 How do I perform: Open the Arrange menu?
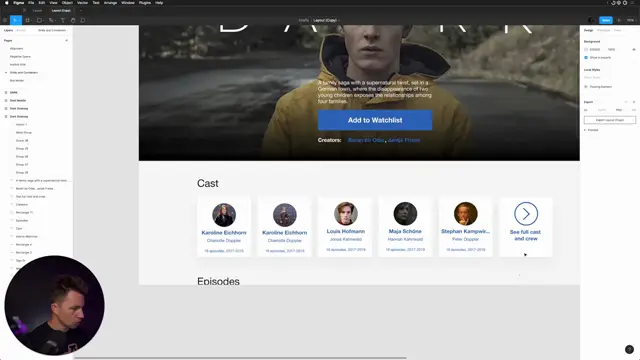click(110, 2)
